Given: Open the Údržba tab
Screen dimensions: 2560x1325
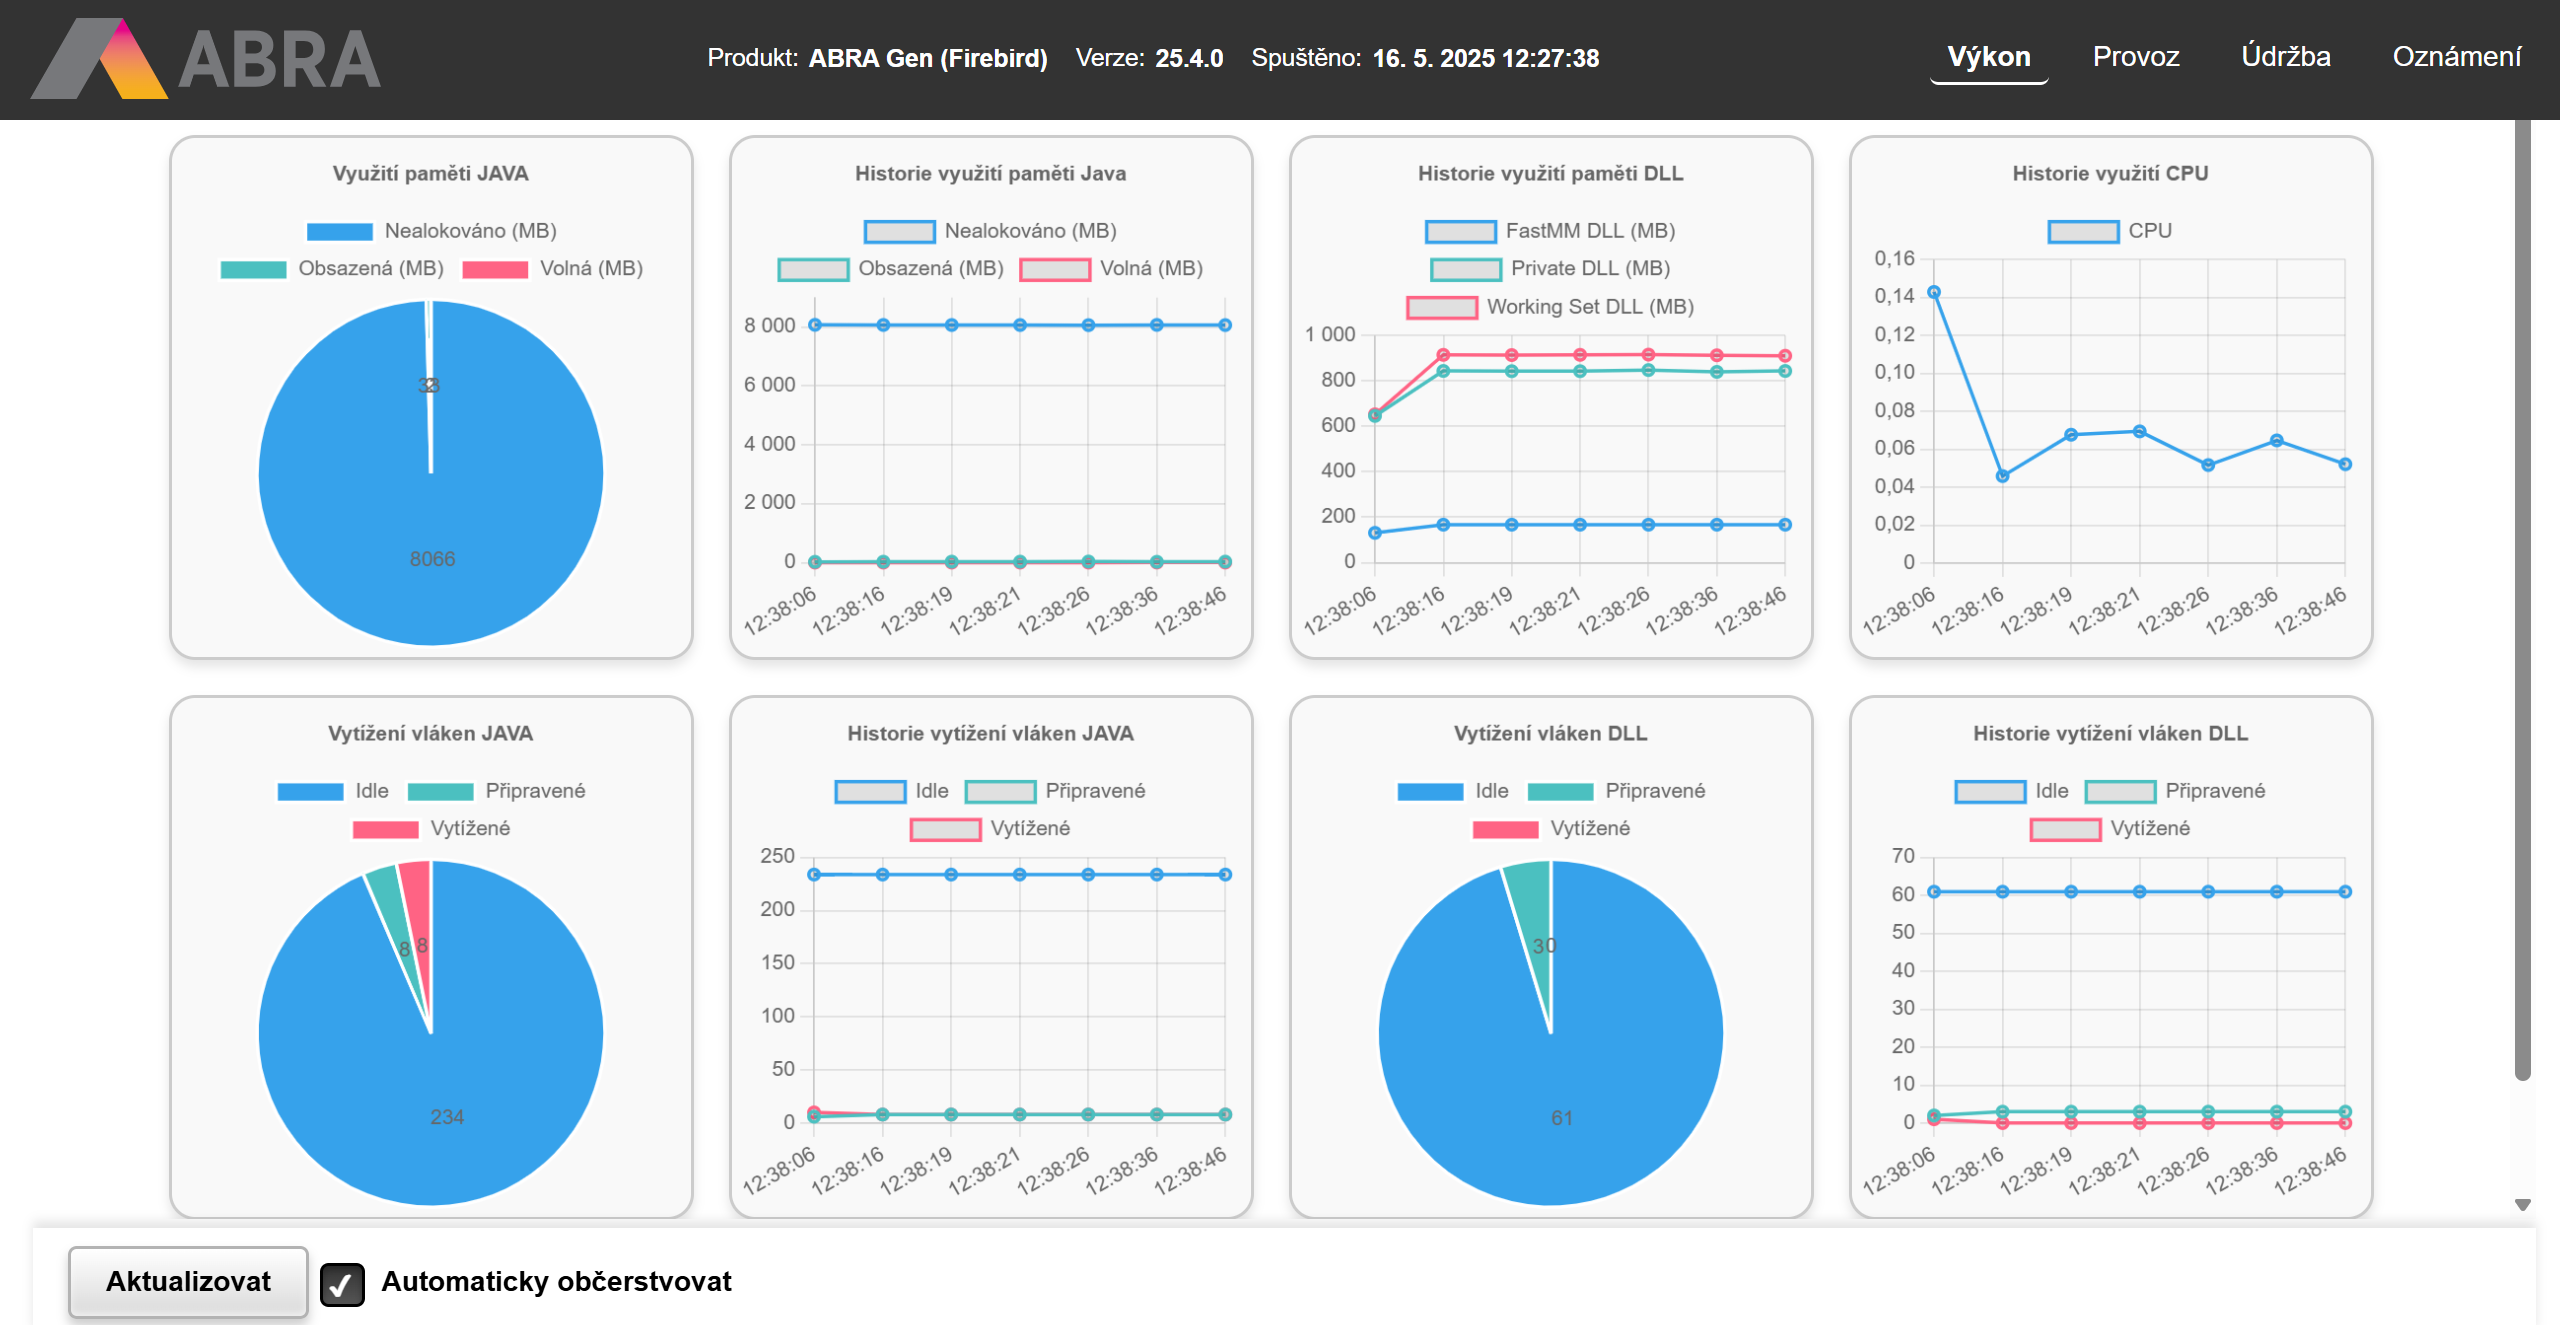Looking at the screenshot, I should tap(2285, 57).
